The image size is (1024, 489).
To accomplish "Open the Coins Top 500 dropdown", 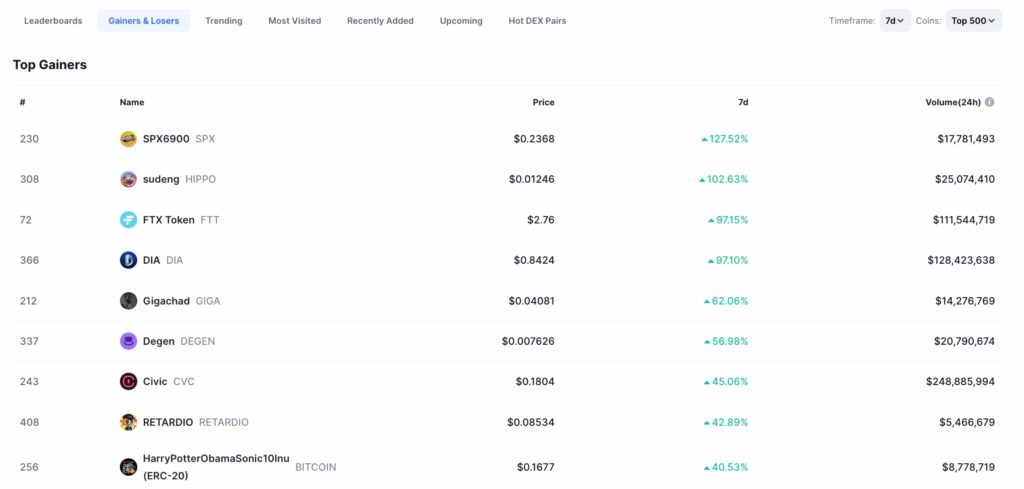I will [973, 21].
